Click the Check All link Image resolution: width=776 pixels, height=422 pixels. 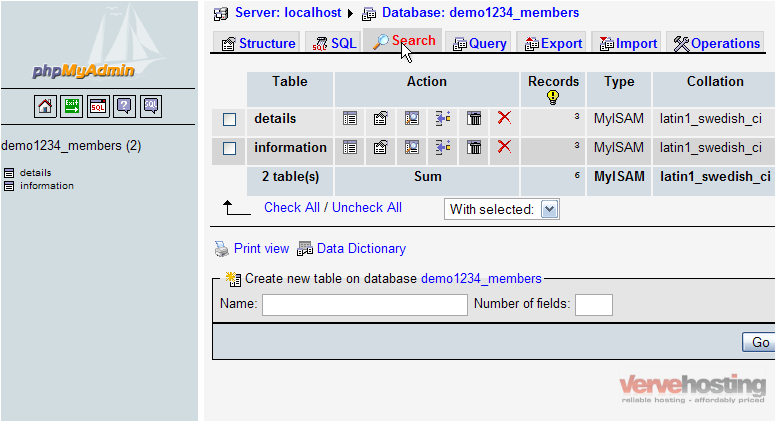tap(291, 207)
